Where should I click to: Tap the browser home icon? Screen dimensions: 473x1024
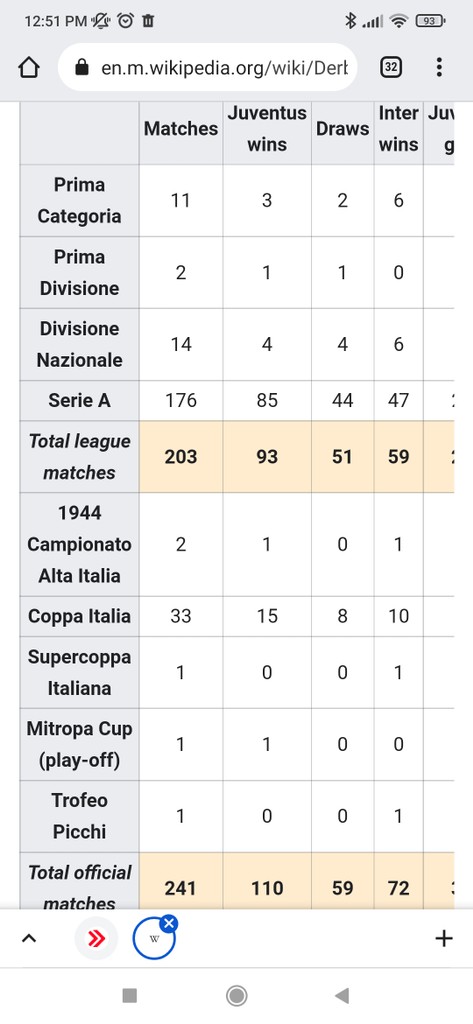(29, 67)
